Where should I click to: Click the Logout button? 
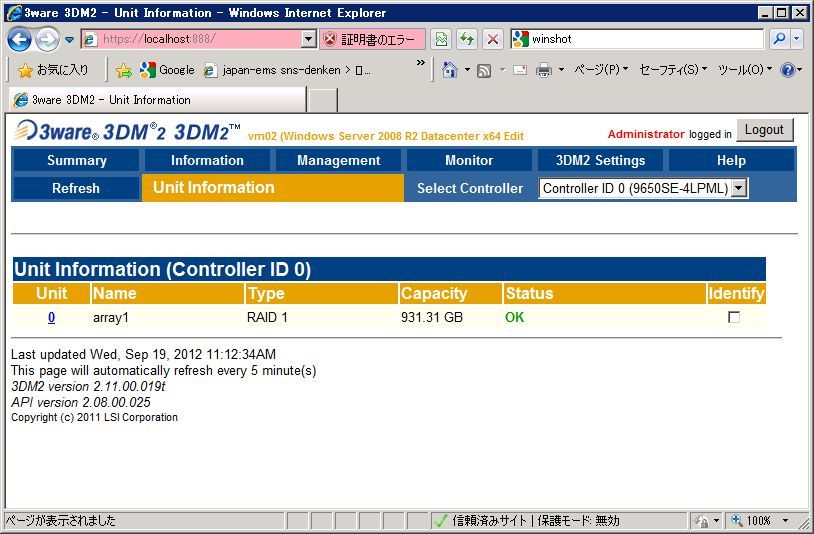click(764, 130)
